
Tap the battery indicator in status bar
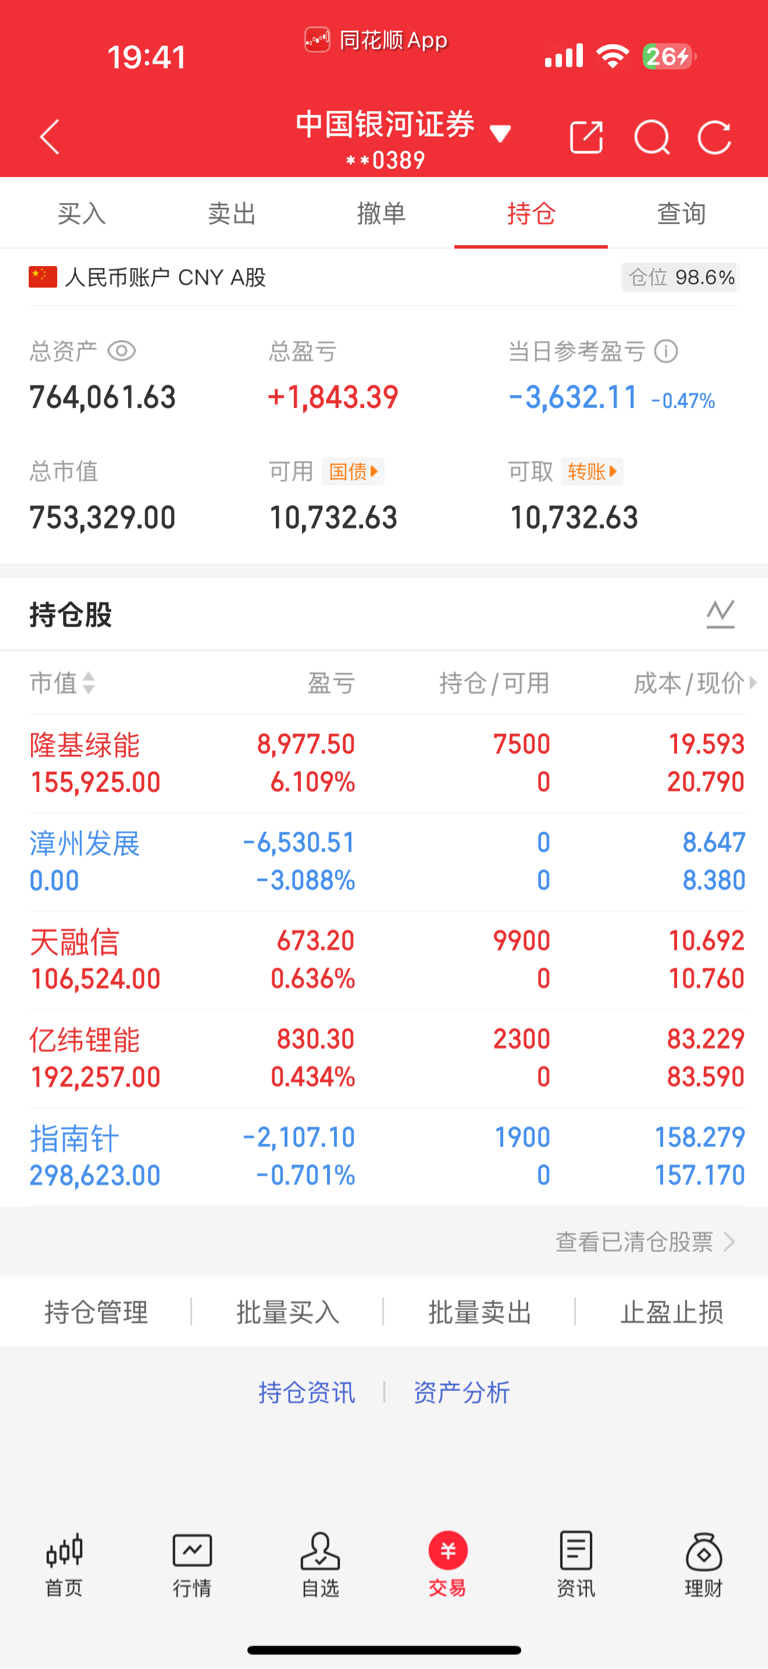(x=668, y=56)
